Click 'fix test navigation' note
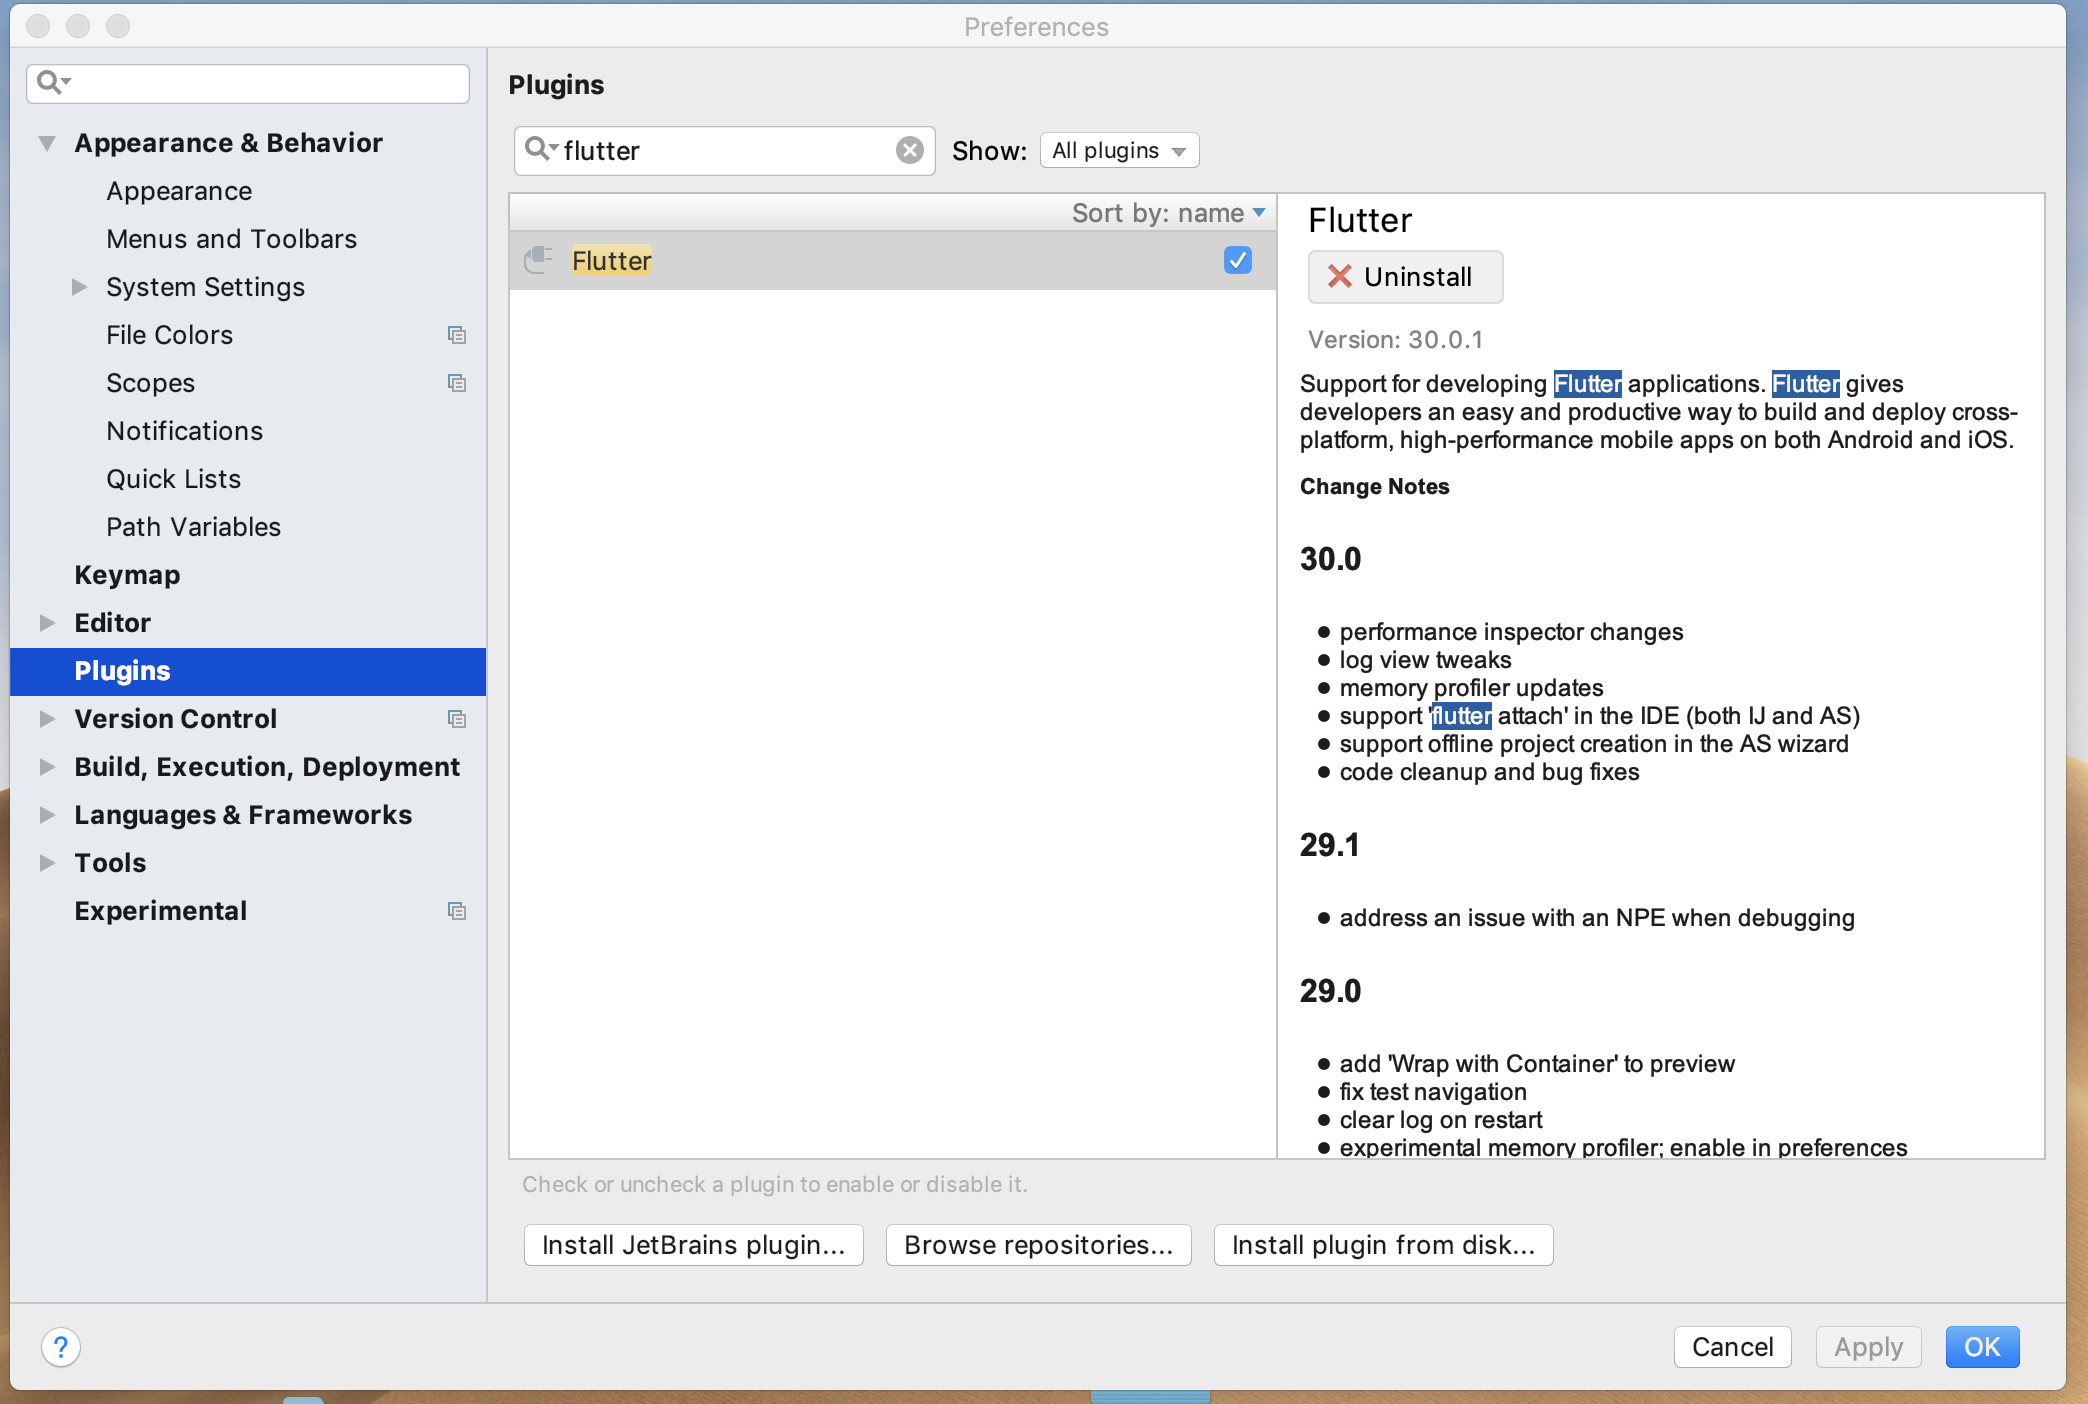This screenshot has width=2088, height=1404. coord(1433,1092)
